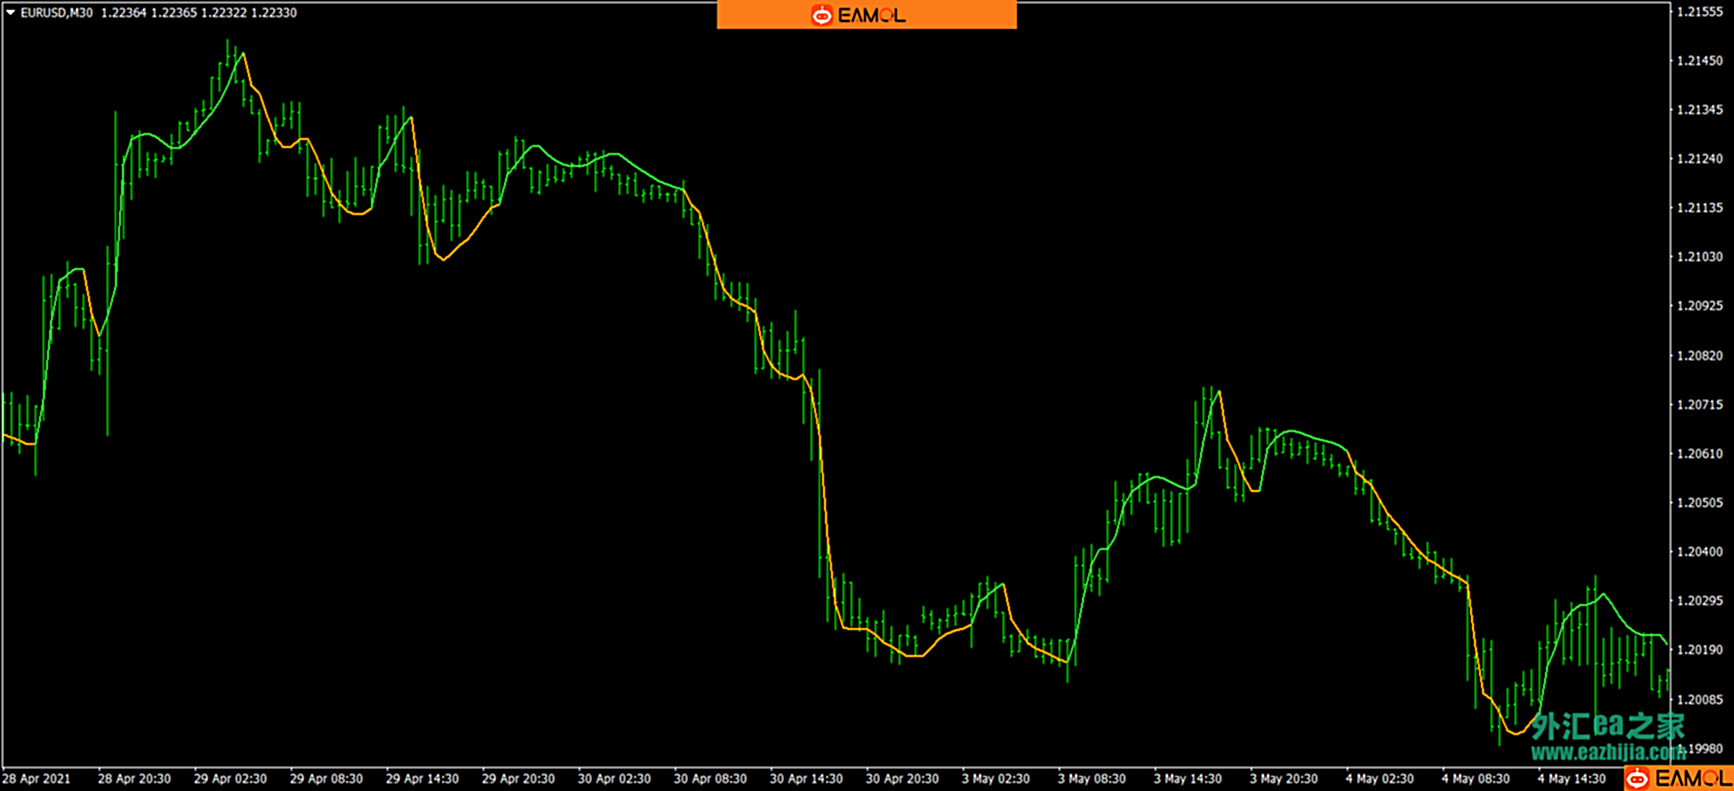The image size is (1734, 791).
Task: Select the 1.21030 level on price scale
Action: [1699, 257]
